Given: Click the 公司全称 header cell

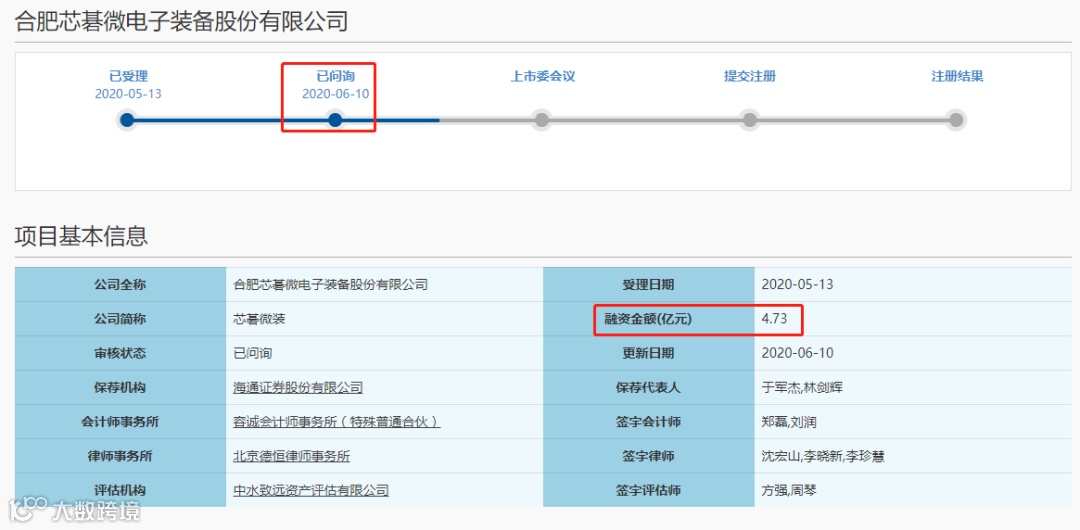Looking at the screenshot, I should point(121,284).
